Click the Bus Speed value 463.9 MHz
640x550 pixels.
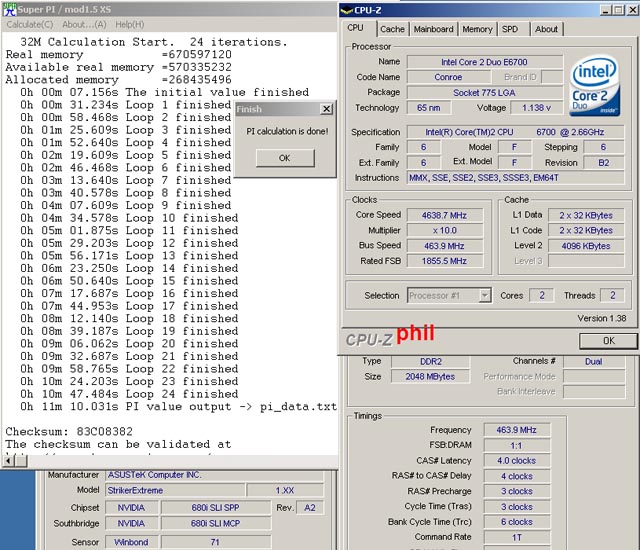click(444, 246)
